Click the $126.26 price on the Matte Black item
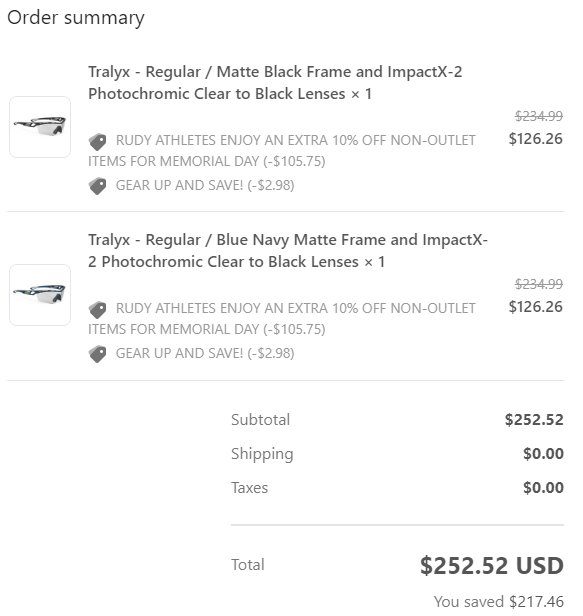 535,139
